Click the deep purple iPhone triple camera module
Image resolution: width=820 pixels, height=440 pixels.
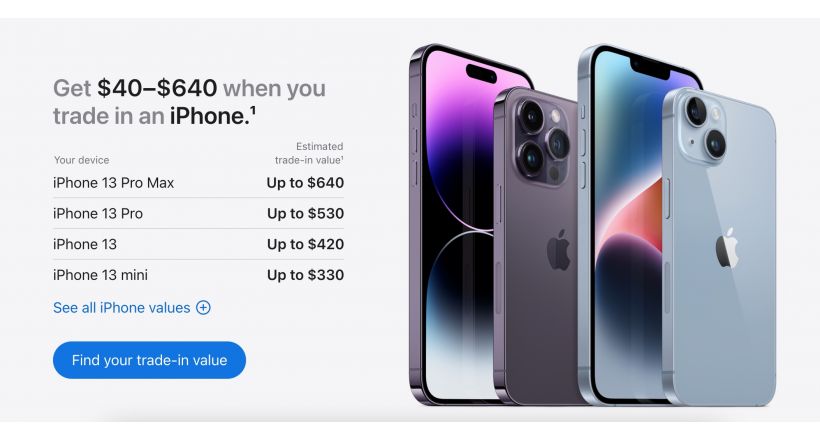[x=542, y=139]
